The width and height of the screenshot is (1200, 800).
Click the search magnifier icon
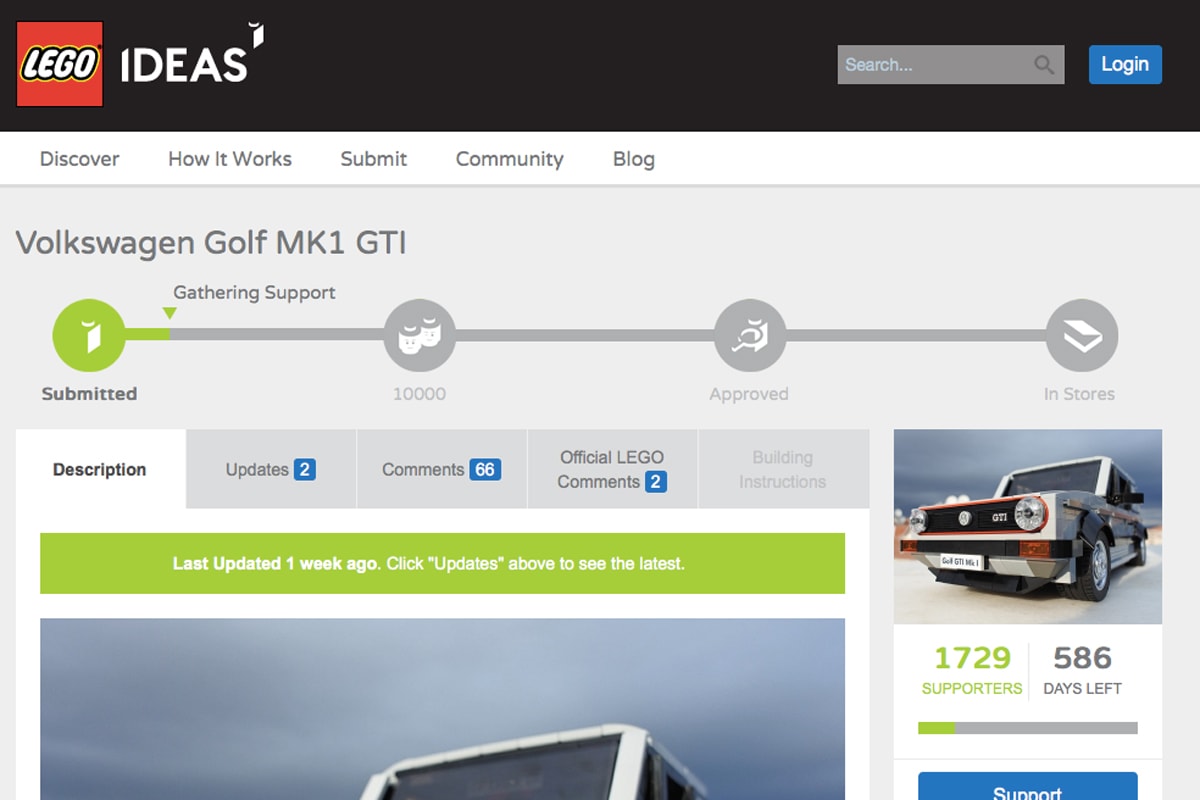point(1044,65)
